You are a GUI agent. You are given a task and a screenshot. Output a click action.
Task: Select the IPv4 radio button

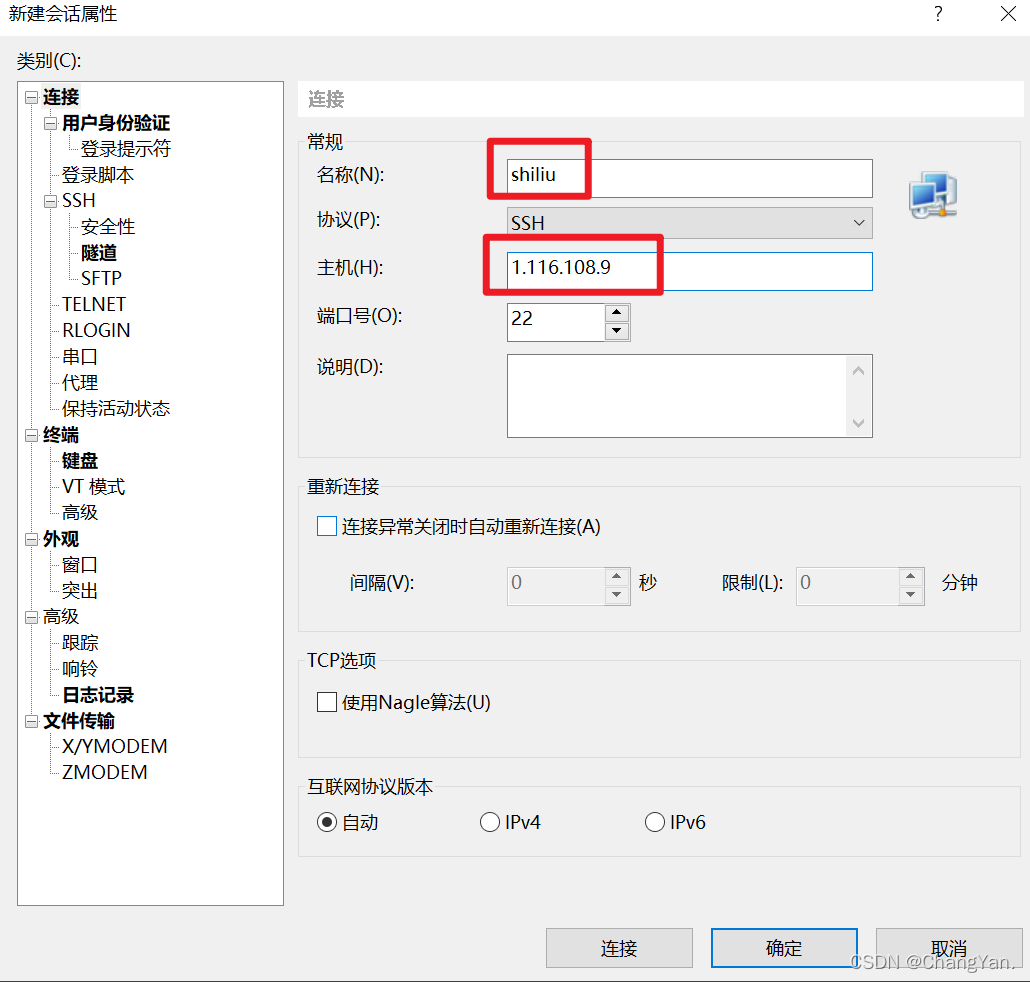pyautogui.click(x=490, y=822)
